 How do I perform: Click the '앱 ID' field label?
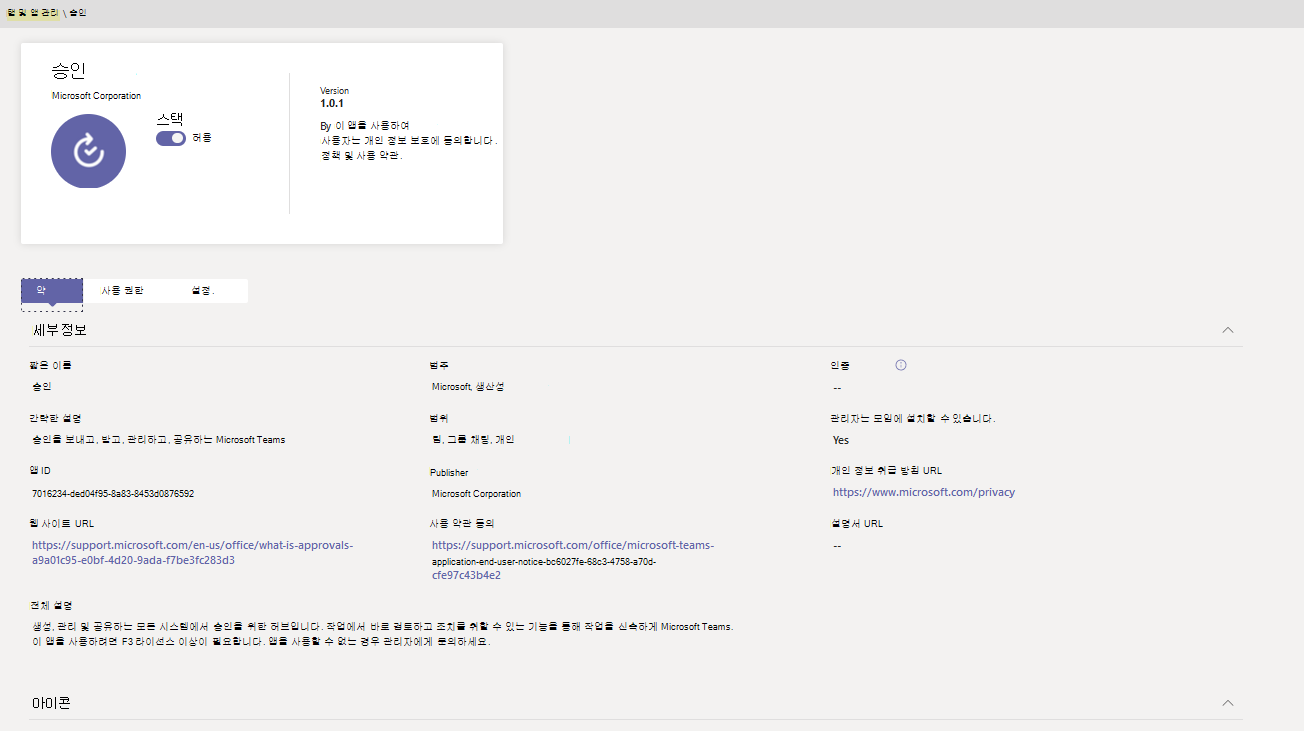coord(41,471)
